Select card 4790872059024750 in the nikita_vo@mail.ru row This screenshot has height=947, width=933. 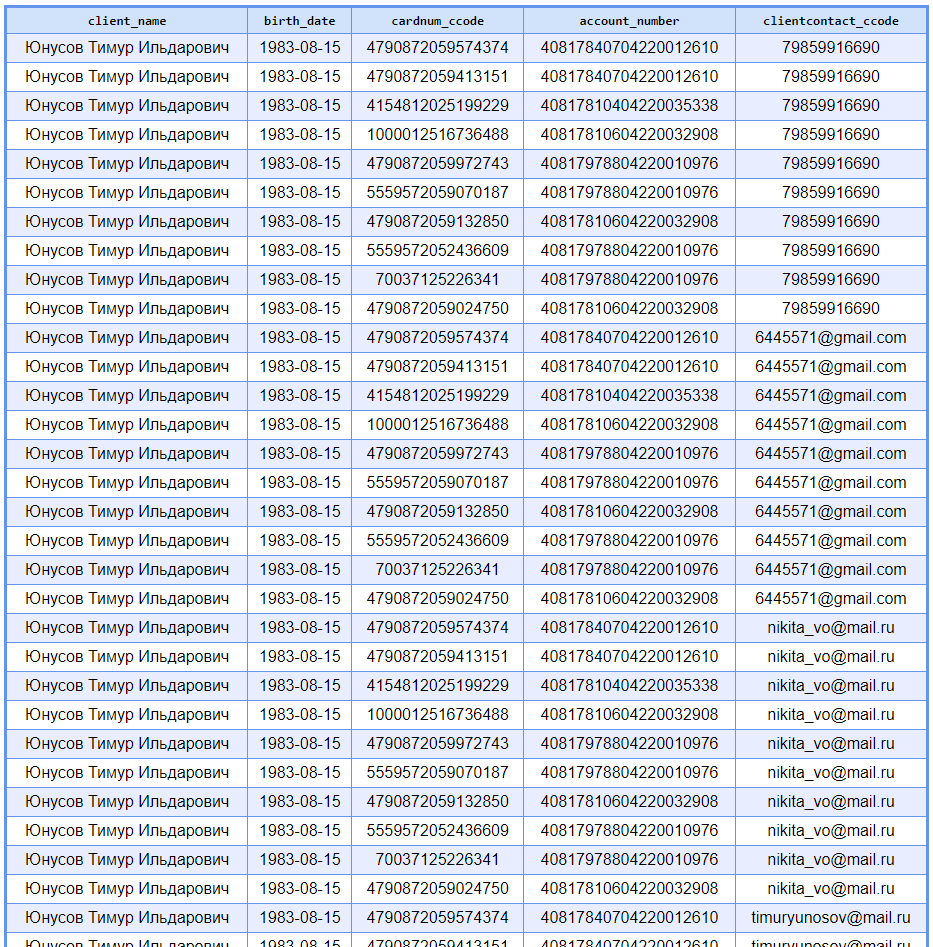point(437,889)
